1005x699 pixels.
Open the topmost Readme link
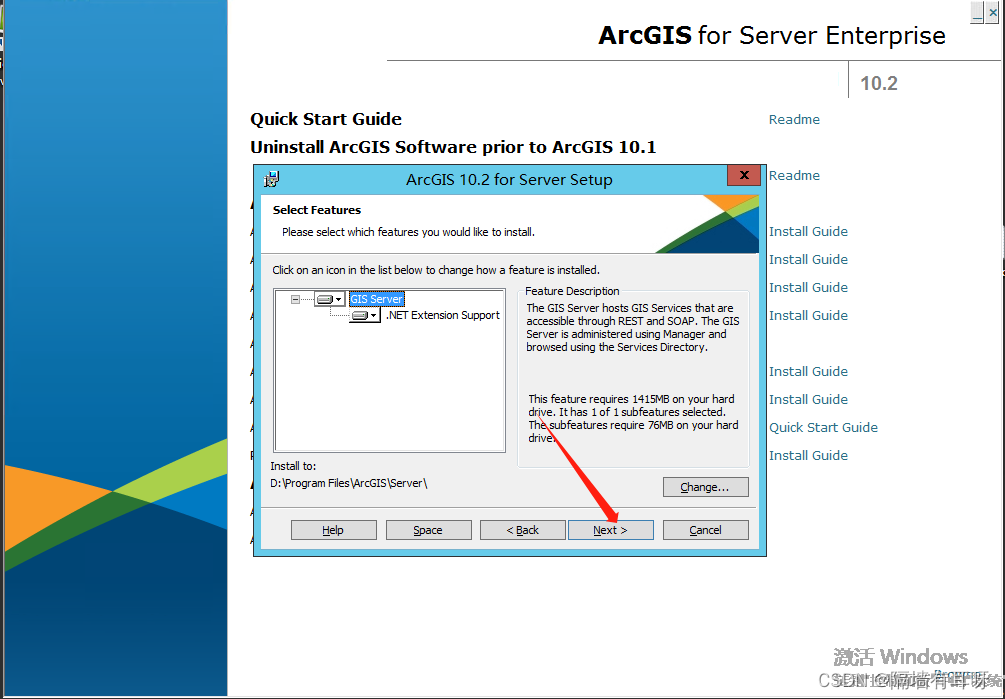tap(793, 119)
